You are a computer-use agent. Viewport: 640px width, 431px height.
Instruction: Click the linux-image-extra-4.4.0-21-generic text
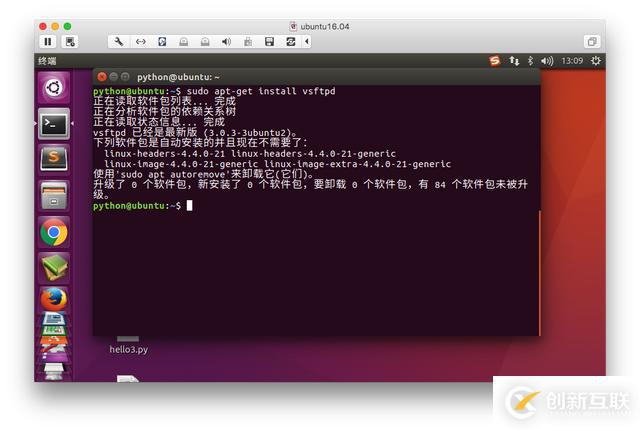357,164
